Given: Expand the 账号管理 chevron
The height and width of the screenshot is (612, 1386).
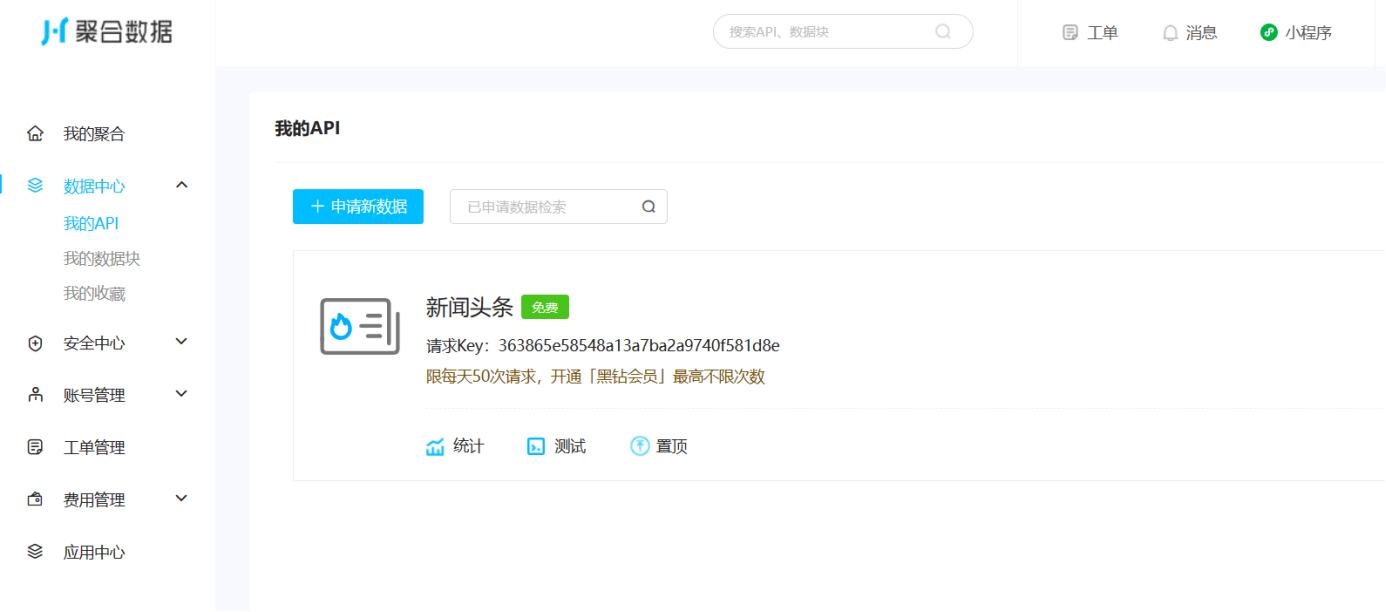Looking at the screenshot, I should pos(182,394).
